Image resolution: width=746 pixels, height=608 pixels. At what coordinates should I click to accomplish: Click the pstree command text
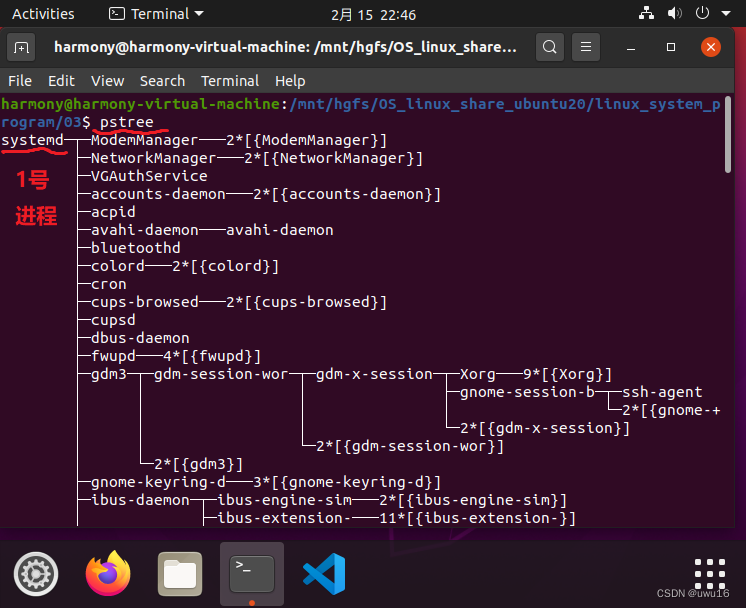click(127, 122)
